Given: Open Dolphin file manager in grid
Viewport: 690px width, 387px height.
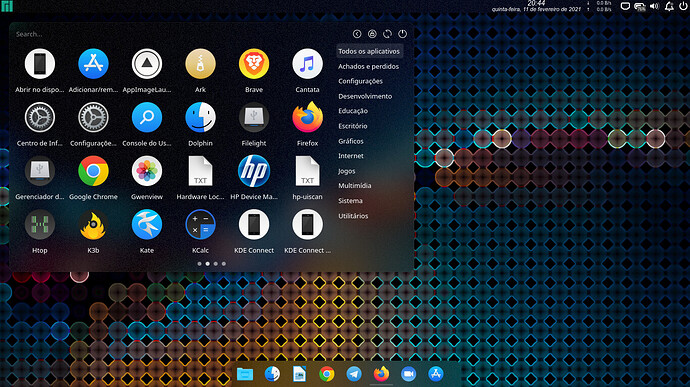Looking at the screenshot, I should [x=200, y=118].
